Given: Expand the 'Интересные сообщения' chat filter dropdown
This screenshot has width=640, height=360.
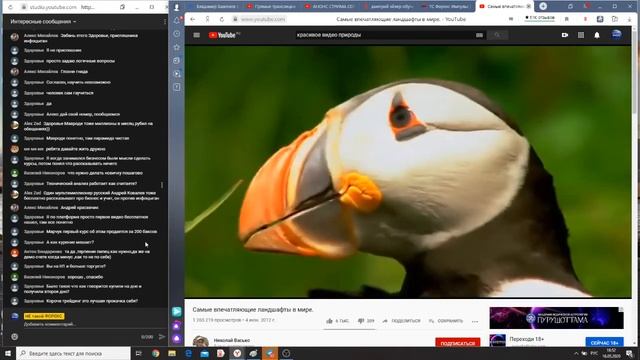Looking at the screenshot, I should [x=43, y=22].
